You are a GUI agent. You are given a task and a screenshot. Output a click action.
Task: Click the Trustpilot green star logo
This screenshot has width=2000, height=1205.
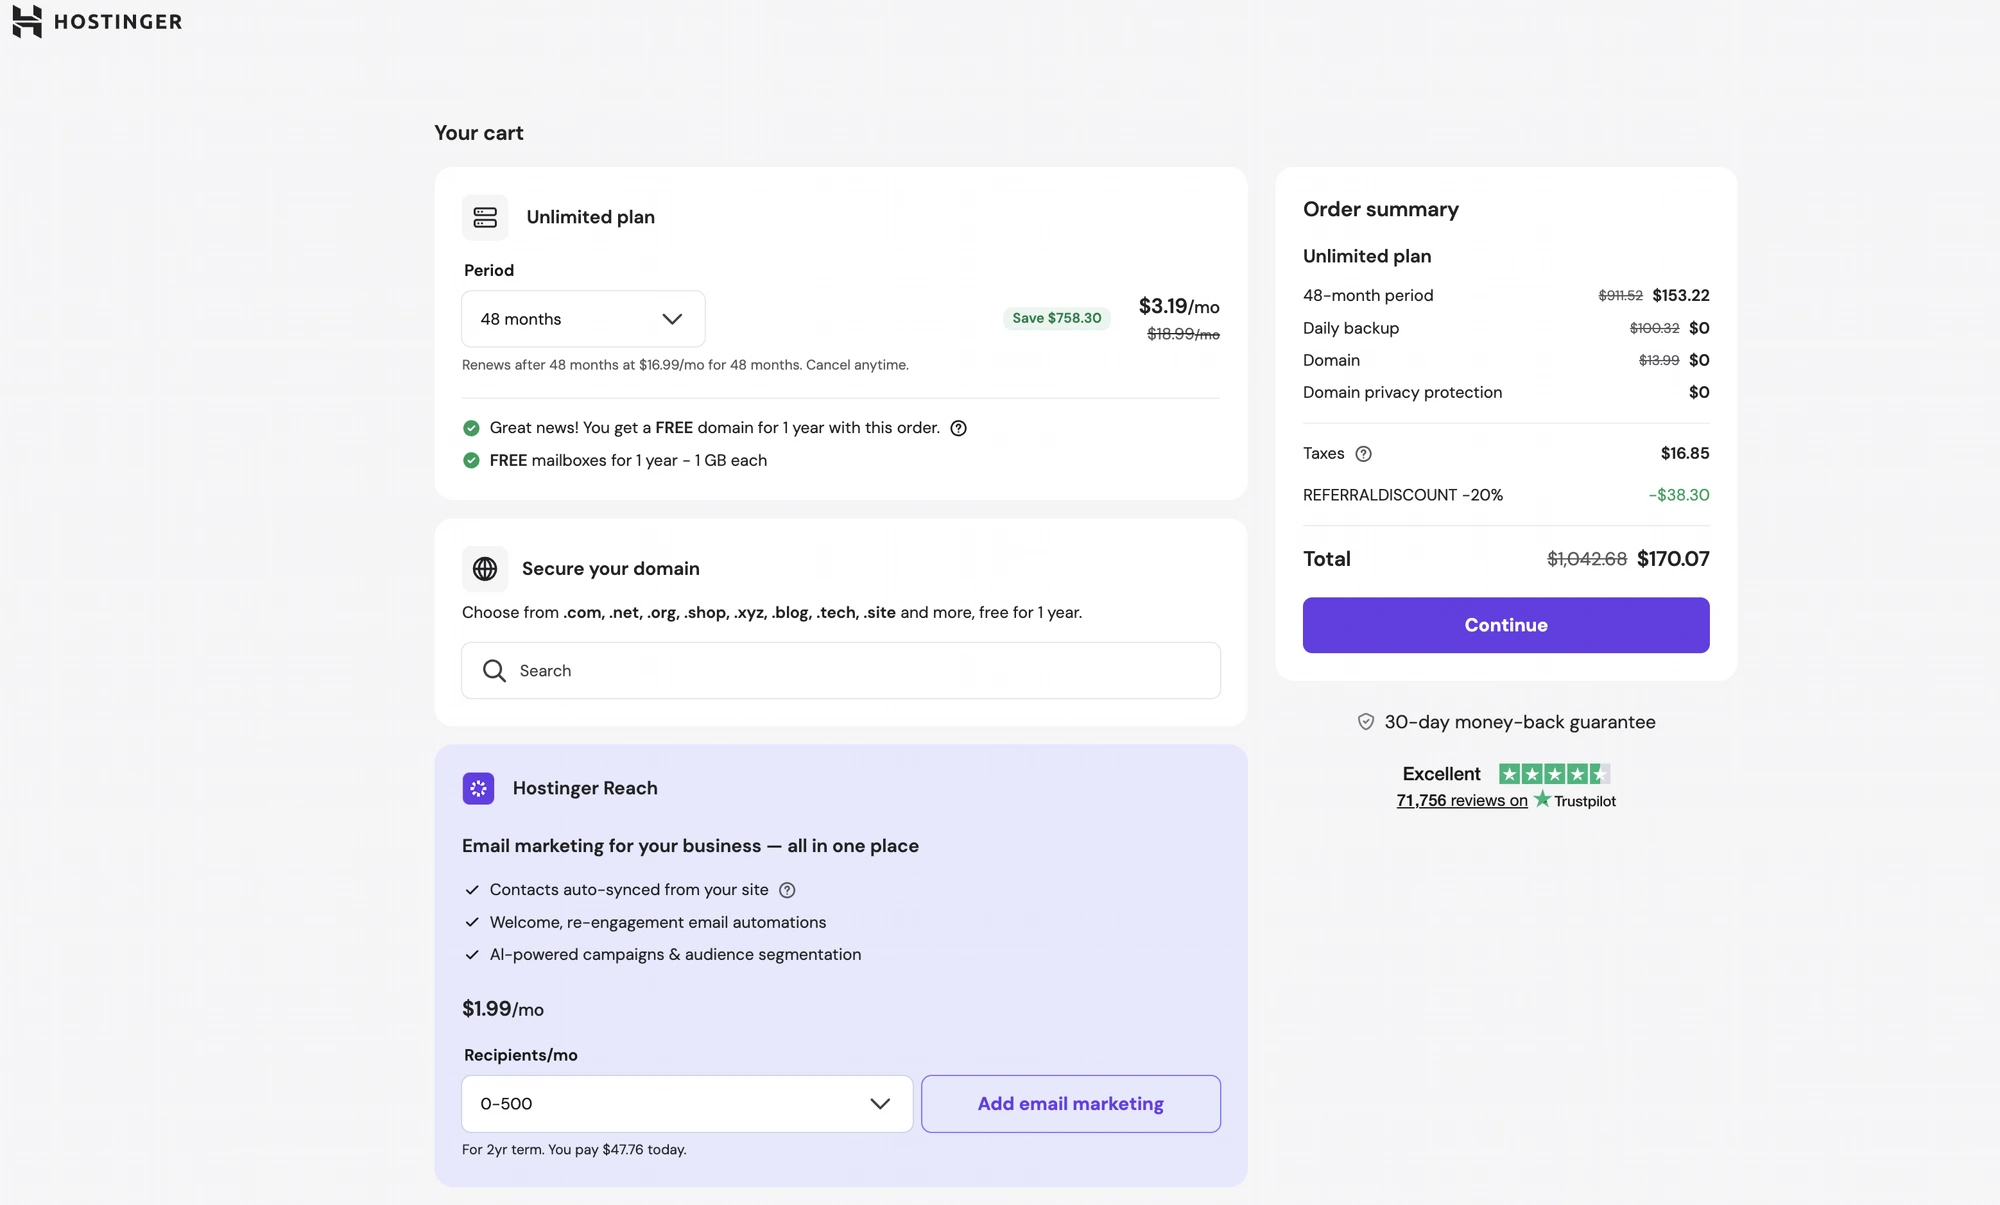1543,799
